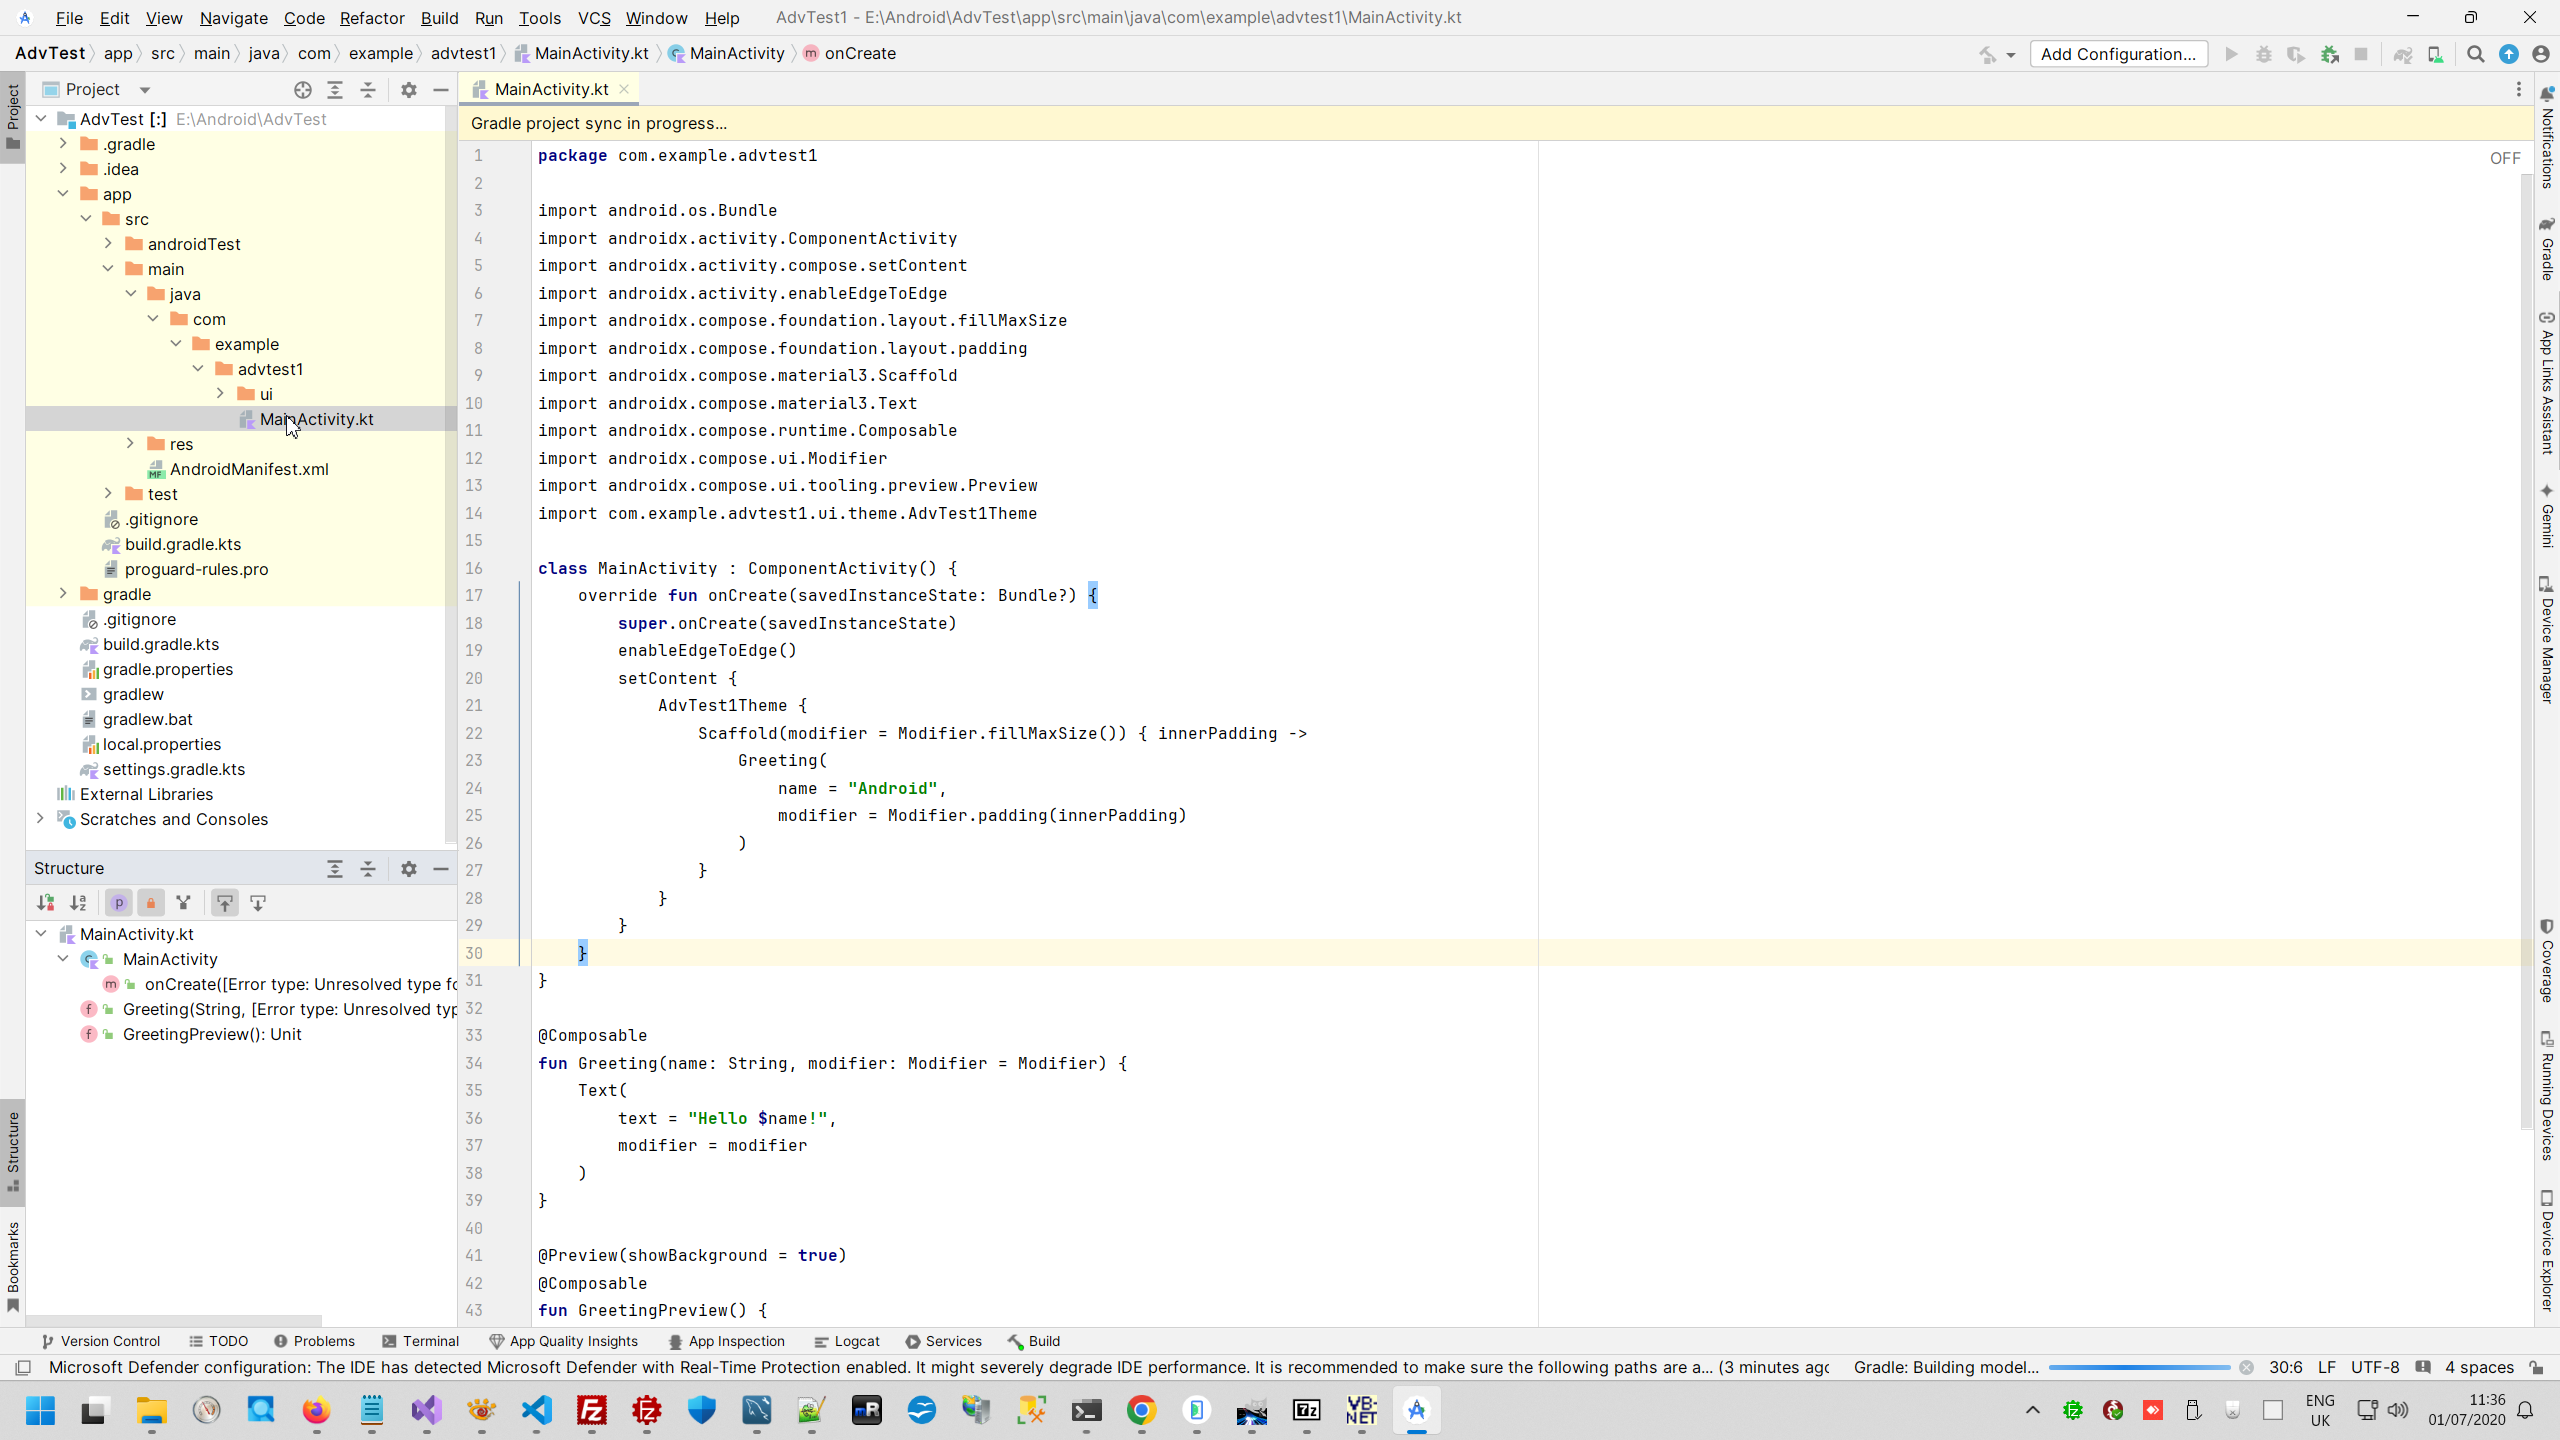
Task: Click Select Opened File target icon
Action: click(302, 90)
